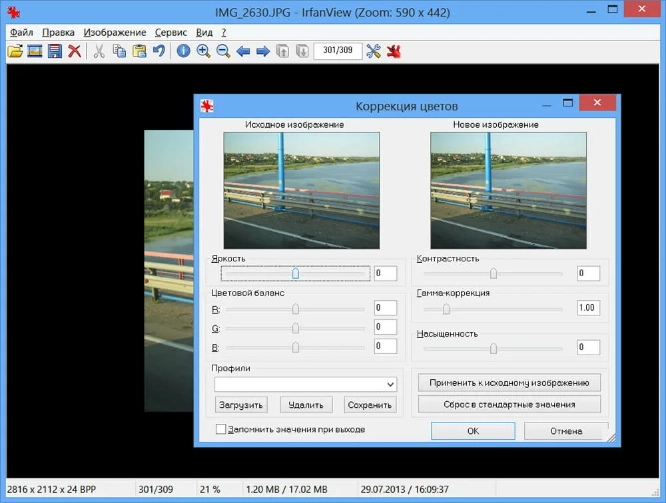The width and height of the screenshot is (666, 503).
Task: Expand the Профили dropdown list
Action: tap(390, 384)
